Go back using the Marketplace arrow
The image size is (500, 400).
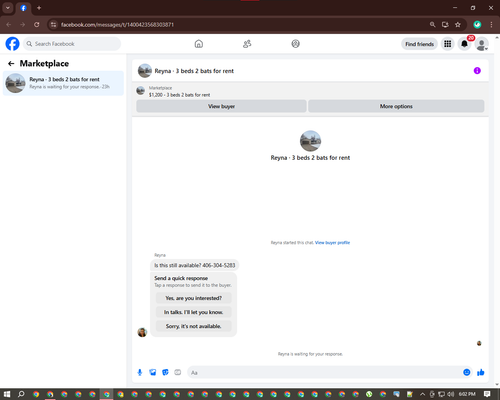click(11, 63)
